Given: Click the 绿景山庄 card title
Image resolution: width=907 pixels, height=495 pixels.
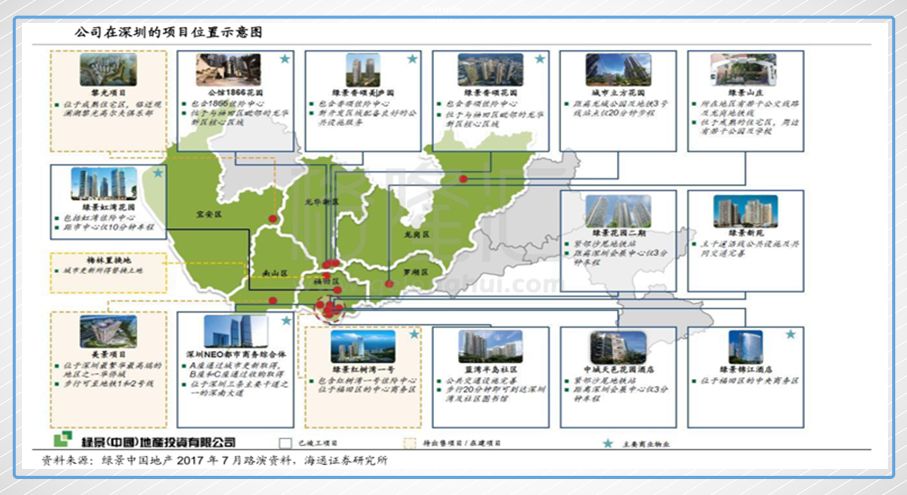Looking at the screenshot, I should [746, 93].
